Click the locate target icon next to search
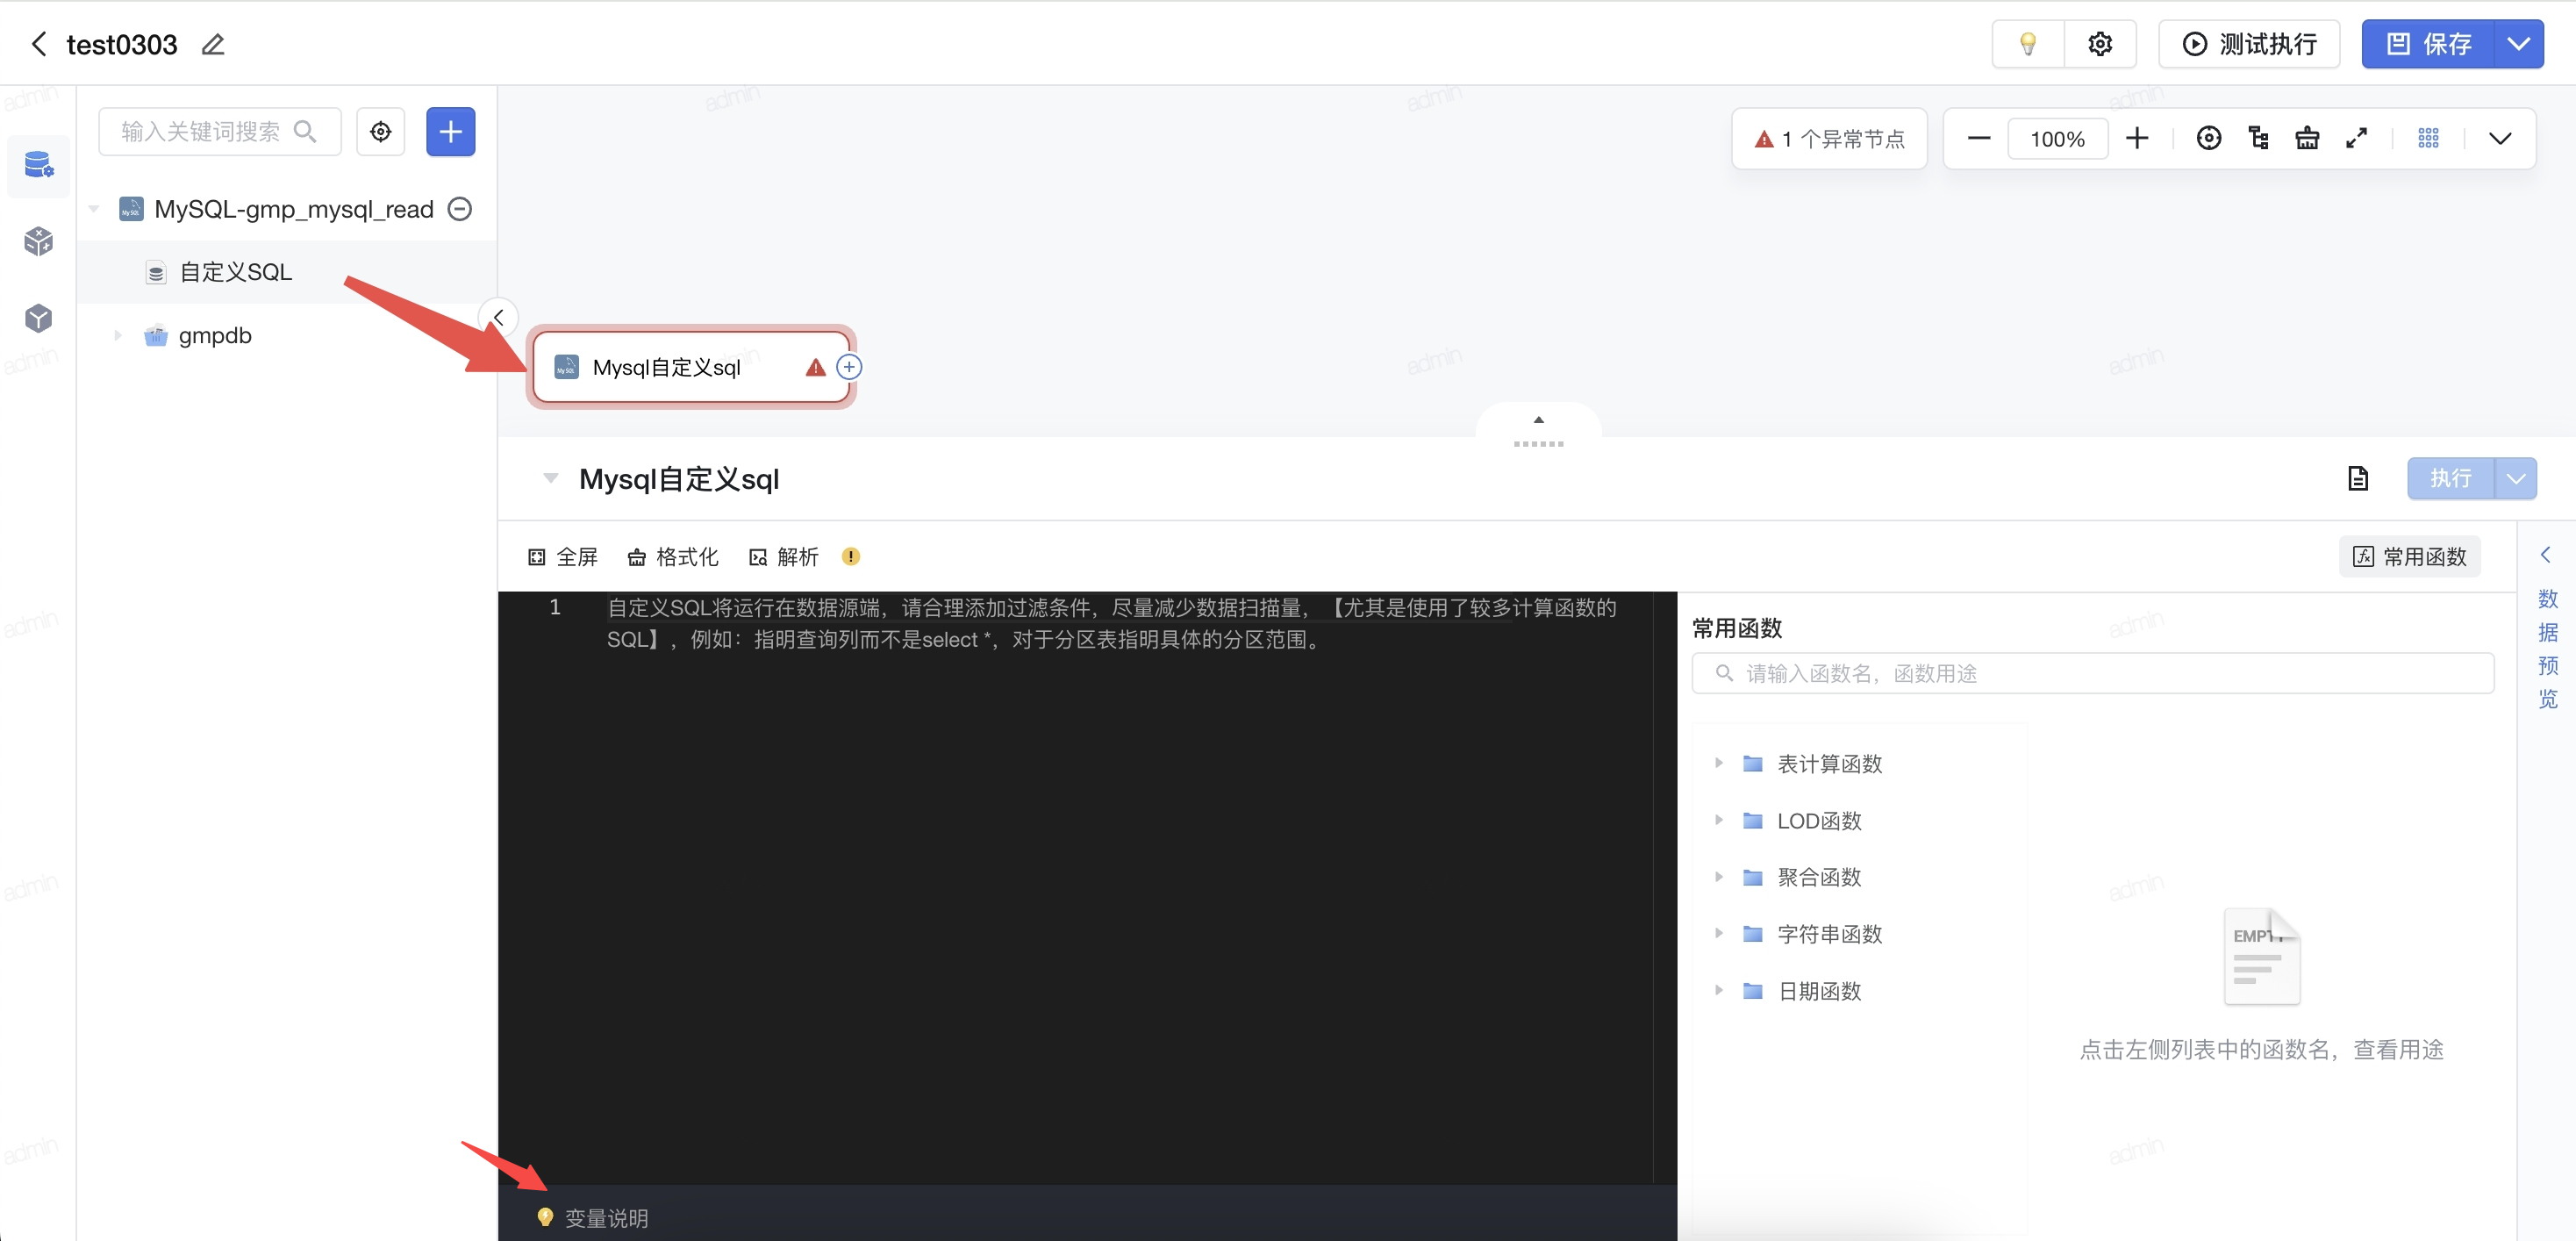The image size is (2576, 1241). [x=380, y=131]
